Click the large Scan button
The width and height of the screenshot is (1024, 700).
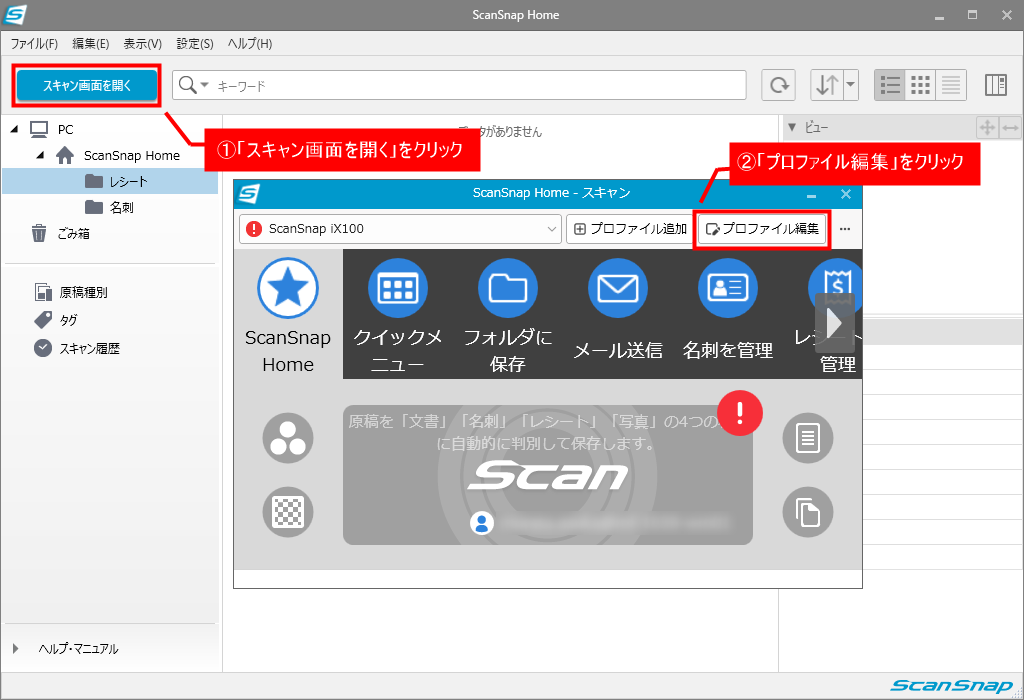(x=547, y=475)
